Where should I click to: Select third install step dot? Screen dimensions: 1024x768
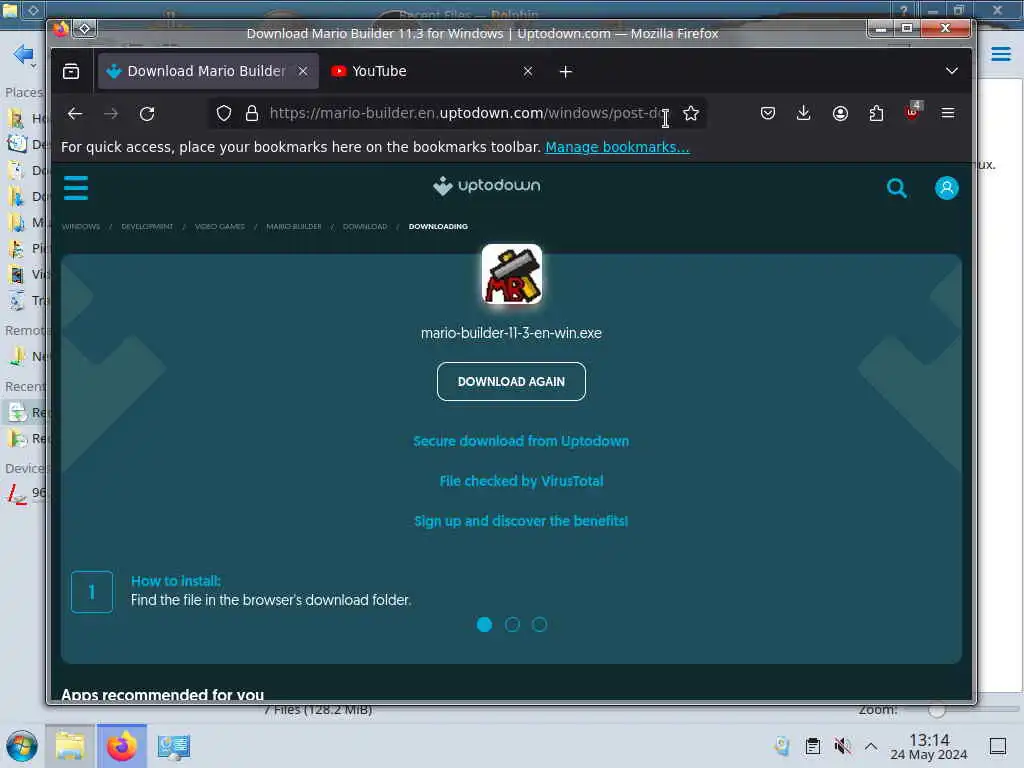click(539, 625)
